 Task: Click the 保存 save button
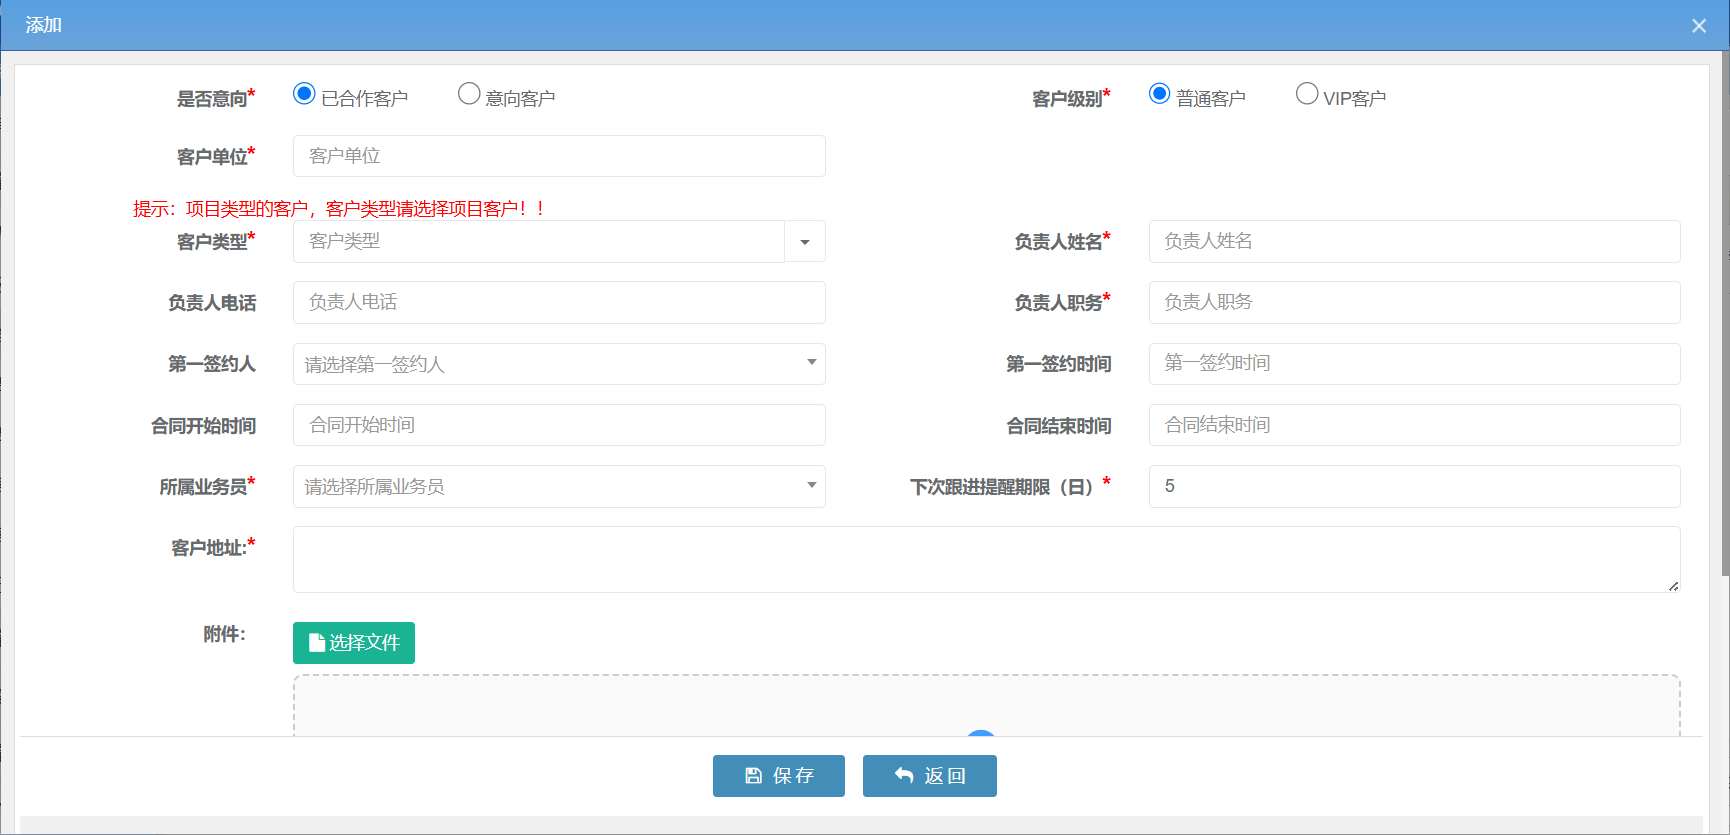[778, 776]
